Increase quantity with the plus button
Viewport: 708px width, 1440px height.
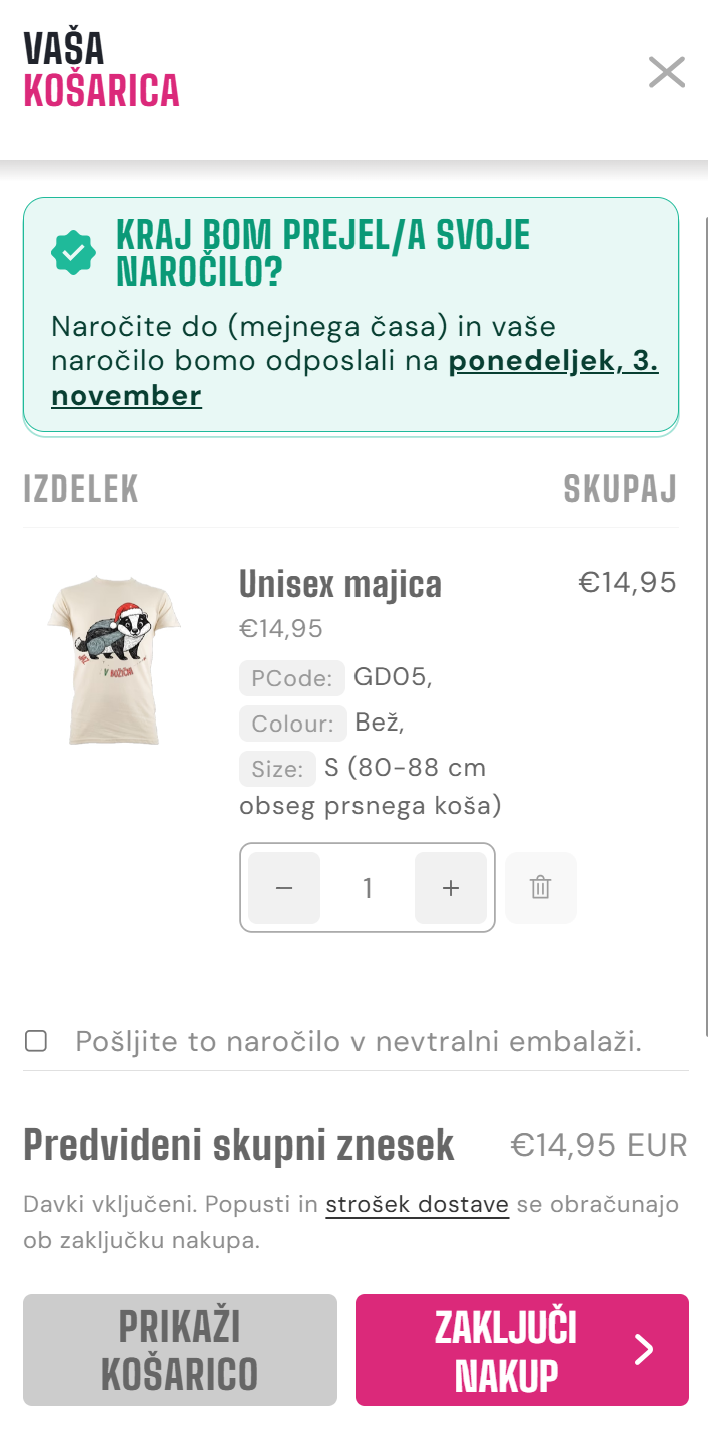pos(451,888)
